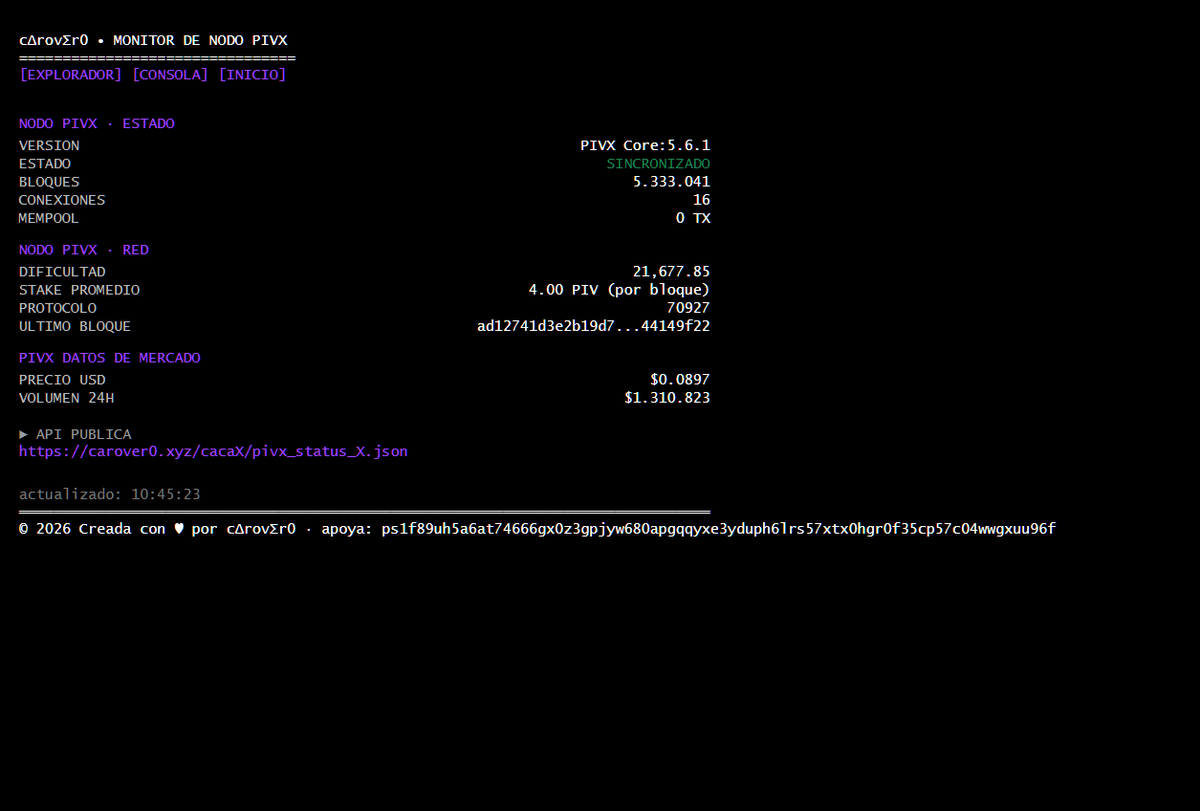1200x811 pixels.
Task: Click the protocol value 70927
Action: (689, 308)
